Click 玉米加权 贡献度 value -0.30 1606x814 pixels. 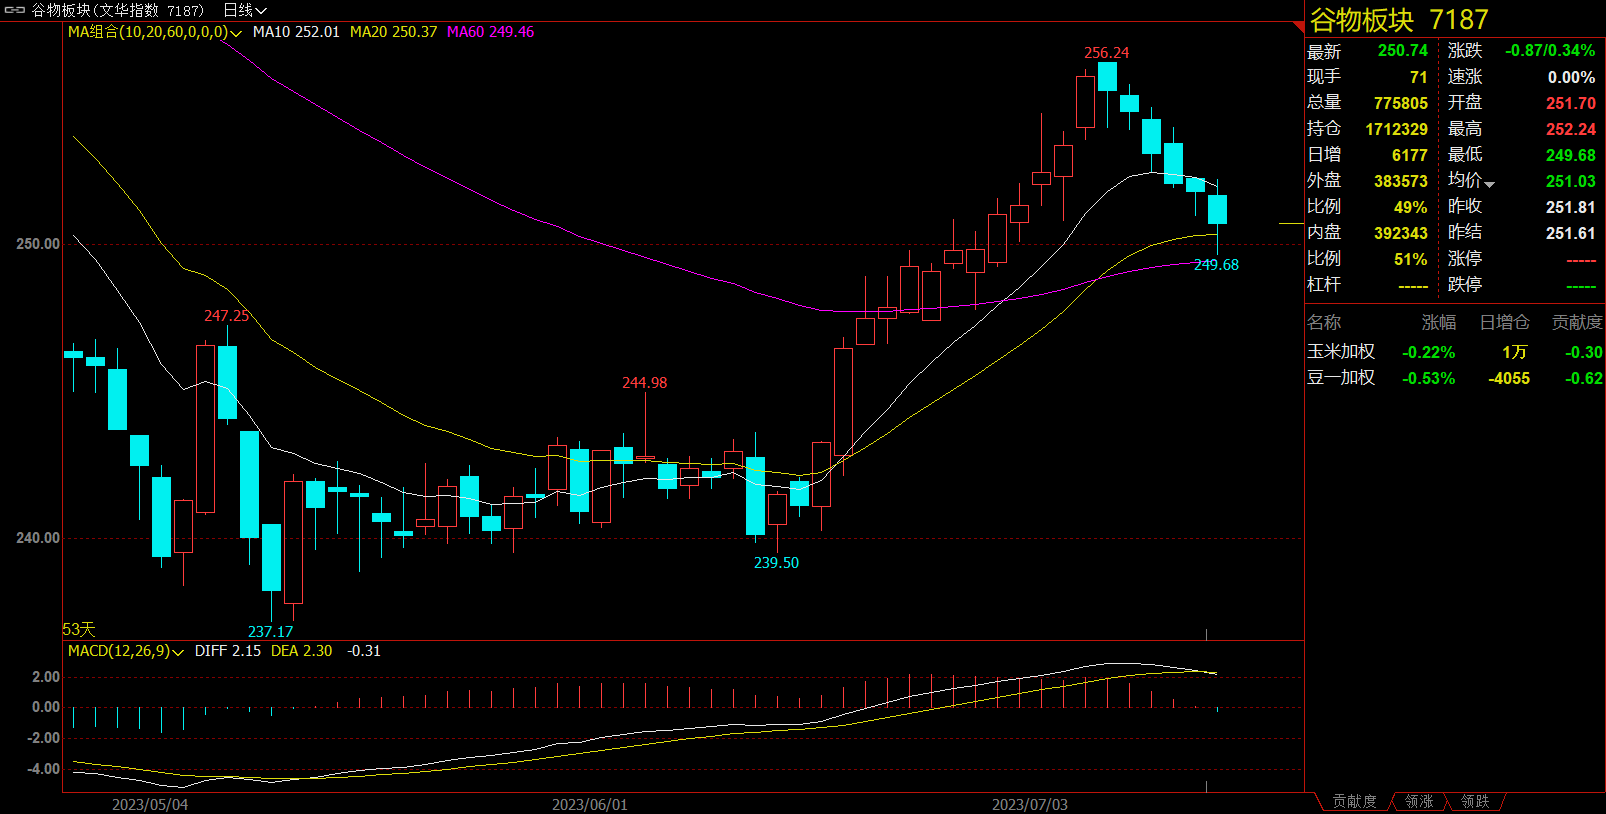click(x=1584, y=352)
